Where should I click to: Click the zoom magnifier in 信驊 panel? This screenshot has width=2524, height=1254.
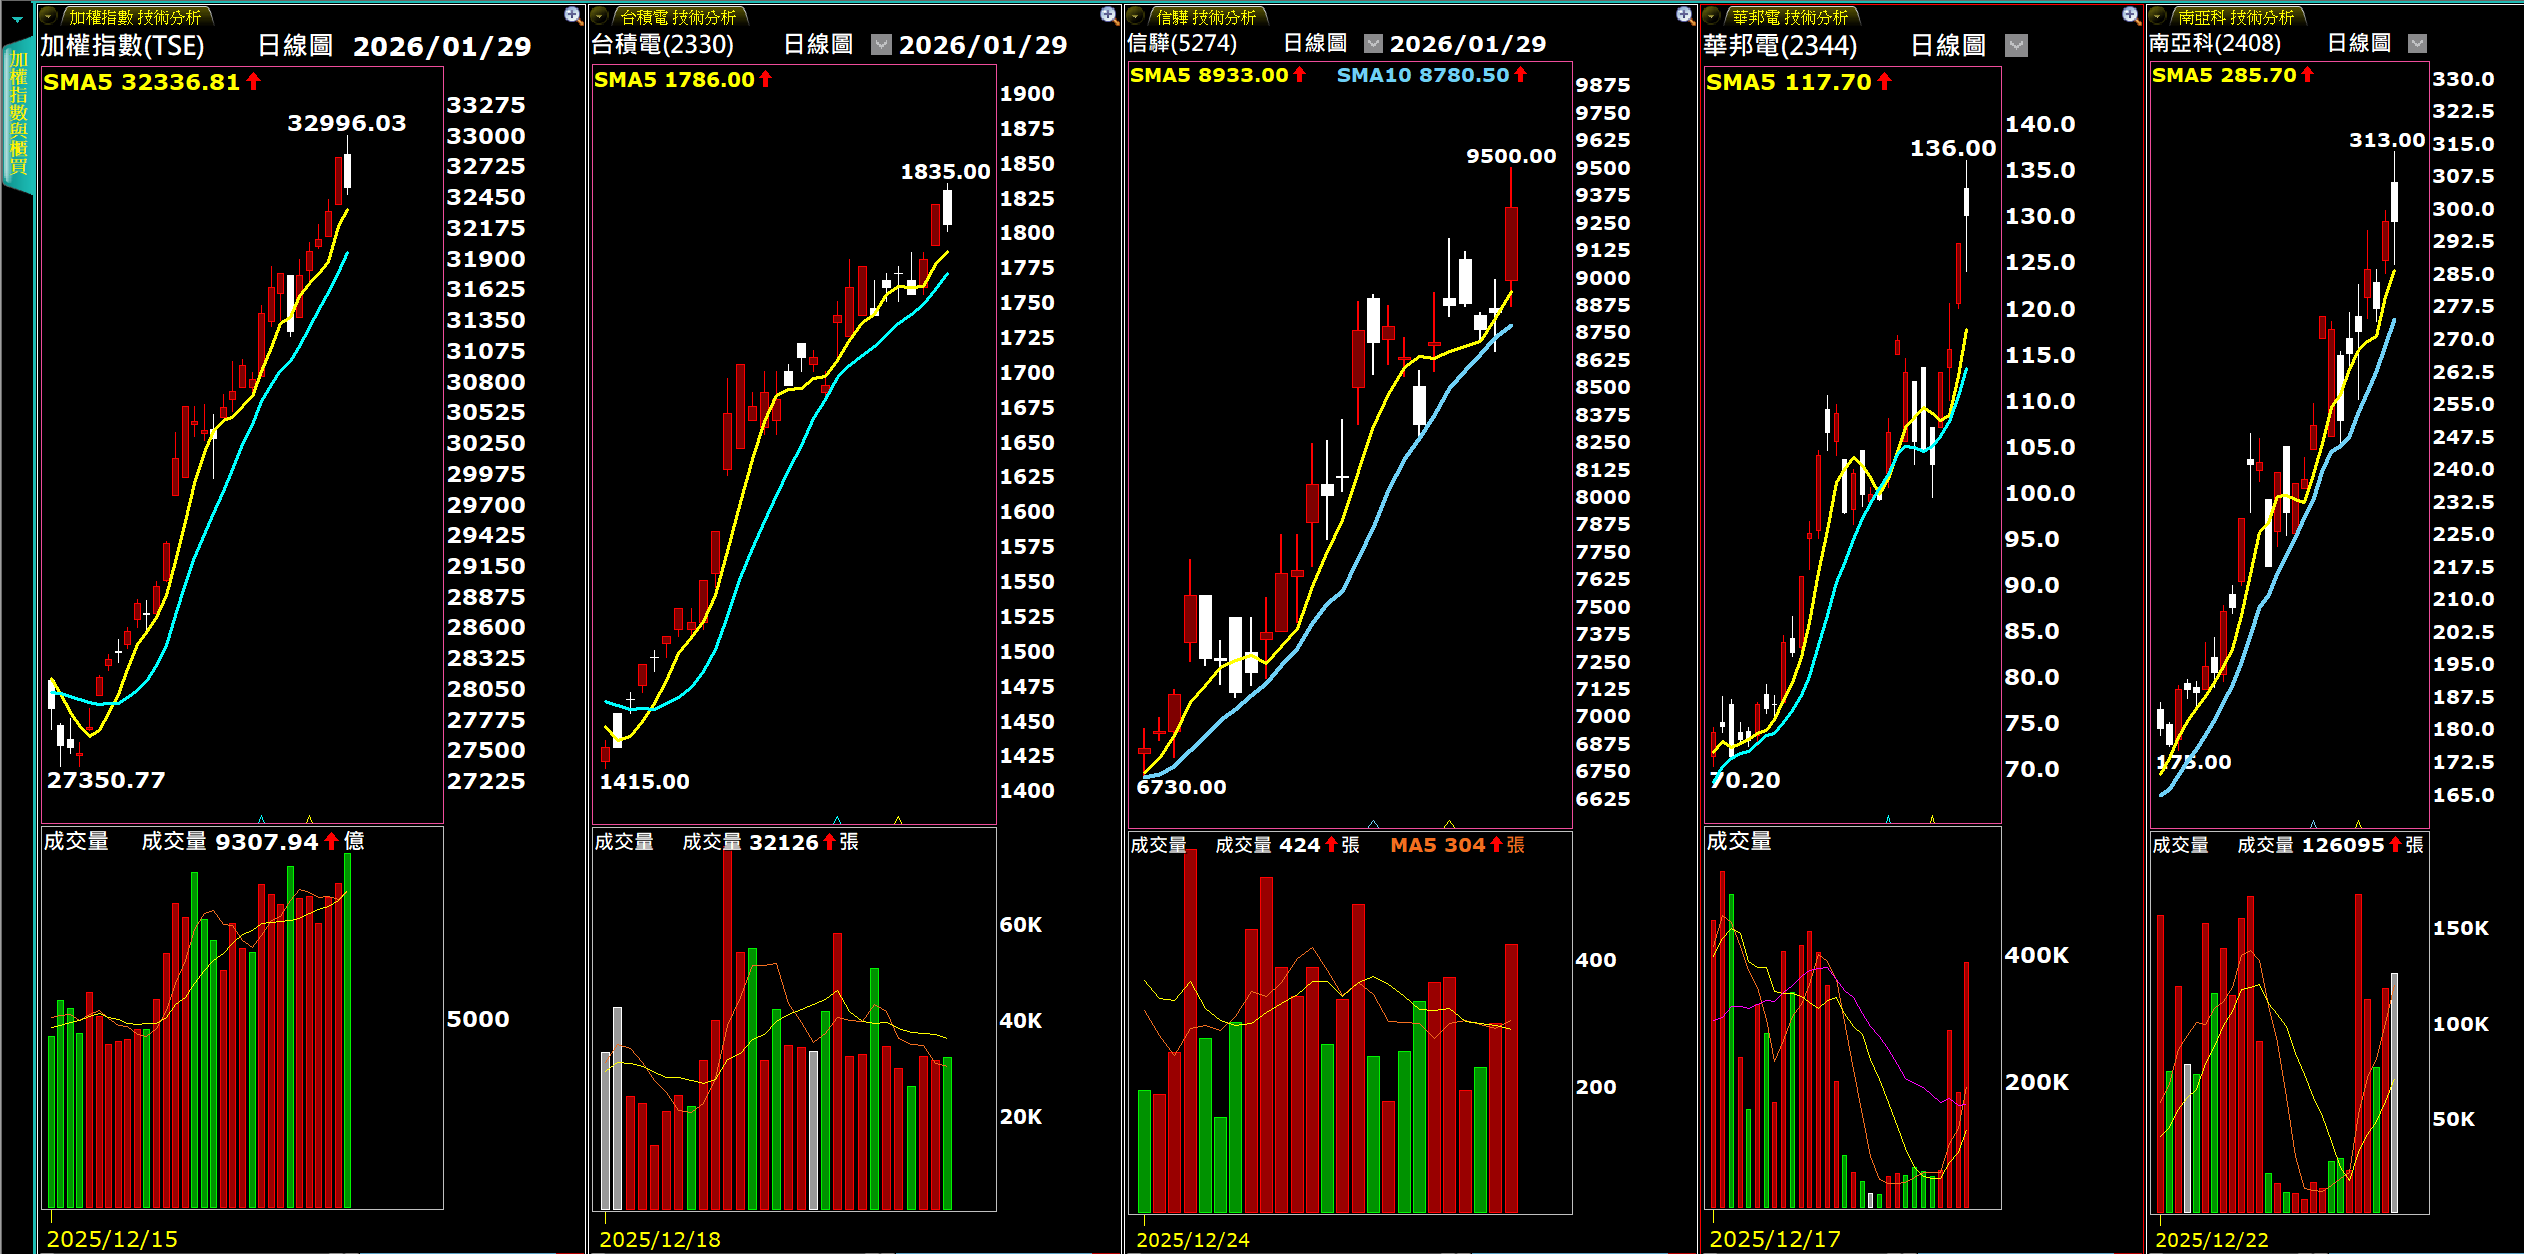tap(1684, 15)
